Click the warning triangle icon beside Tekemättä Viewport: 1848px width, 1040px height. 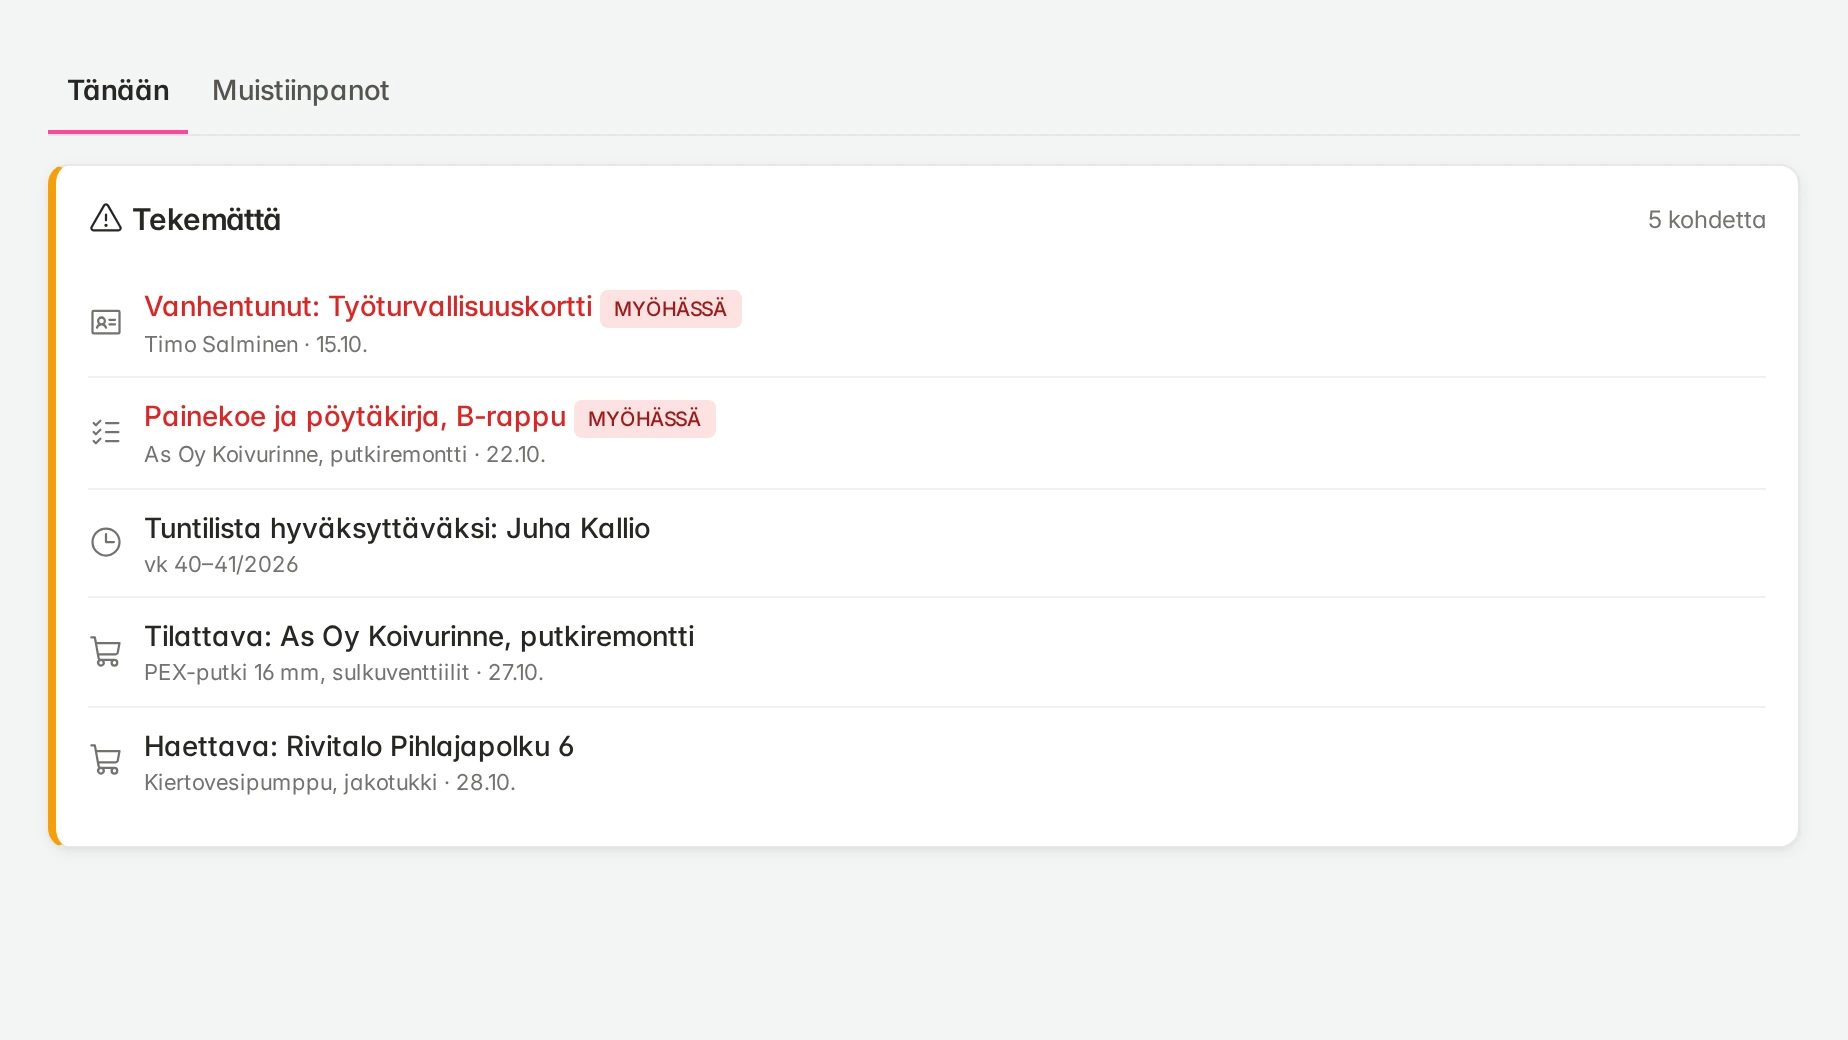(x=106, y=218)
